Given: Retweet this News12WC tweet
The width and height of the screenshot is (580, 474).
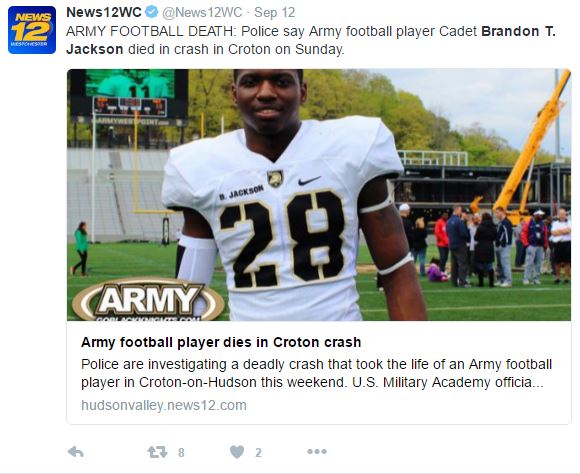Looking at the screenshot, I should [157, 452].
